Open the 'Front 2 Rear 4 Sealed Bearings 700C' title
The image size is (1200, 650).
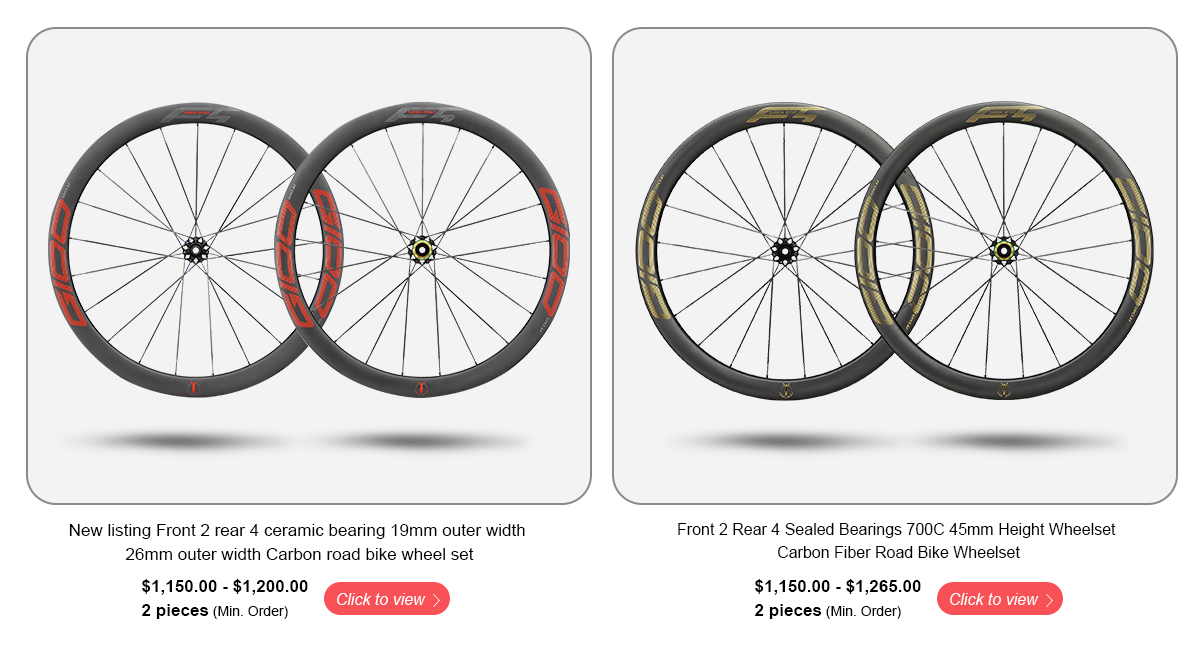pyautogui.click(x=896, y=541)
